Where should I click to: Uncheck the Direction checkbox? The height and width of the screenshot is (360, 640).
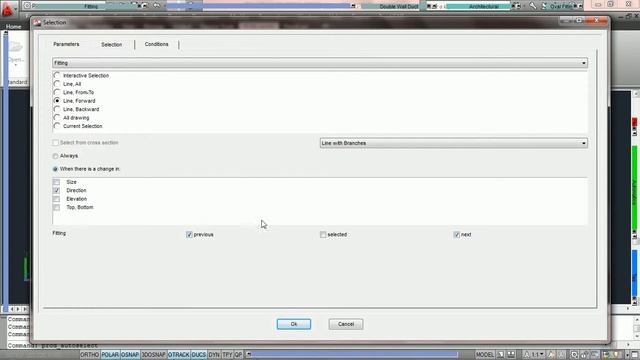56,191
